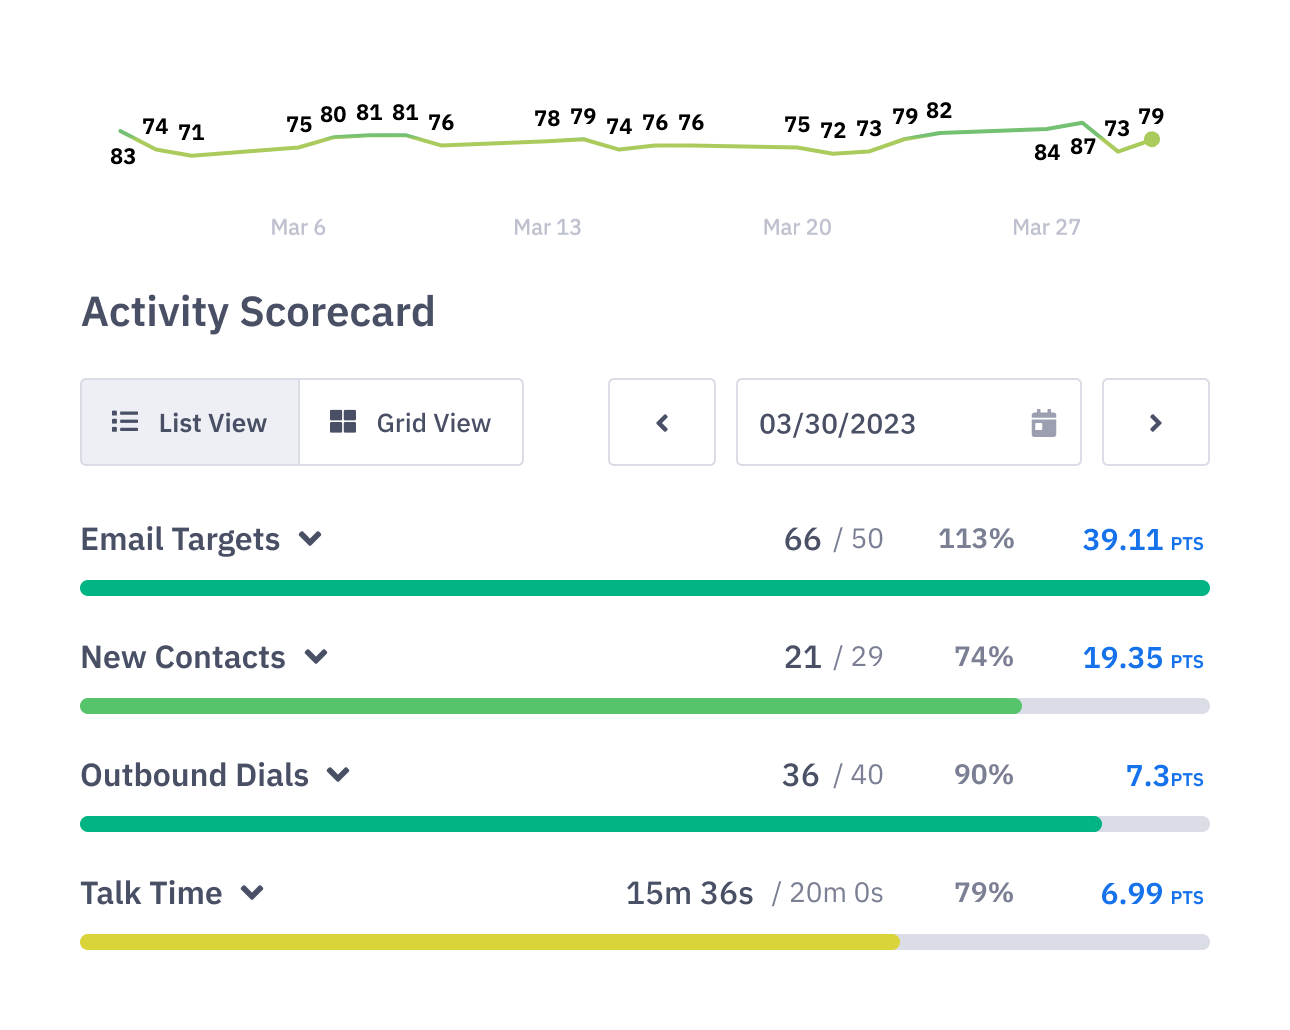1290x1030 pixels.
Task: Open the calendar icon in the date picker
Action: [x=1044, y=424]
